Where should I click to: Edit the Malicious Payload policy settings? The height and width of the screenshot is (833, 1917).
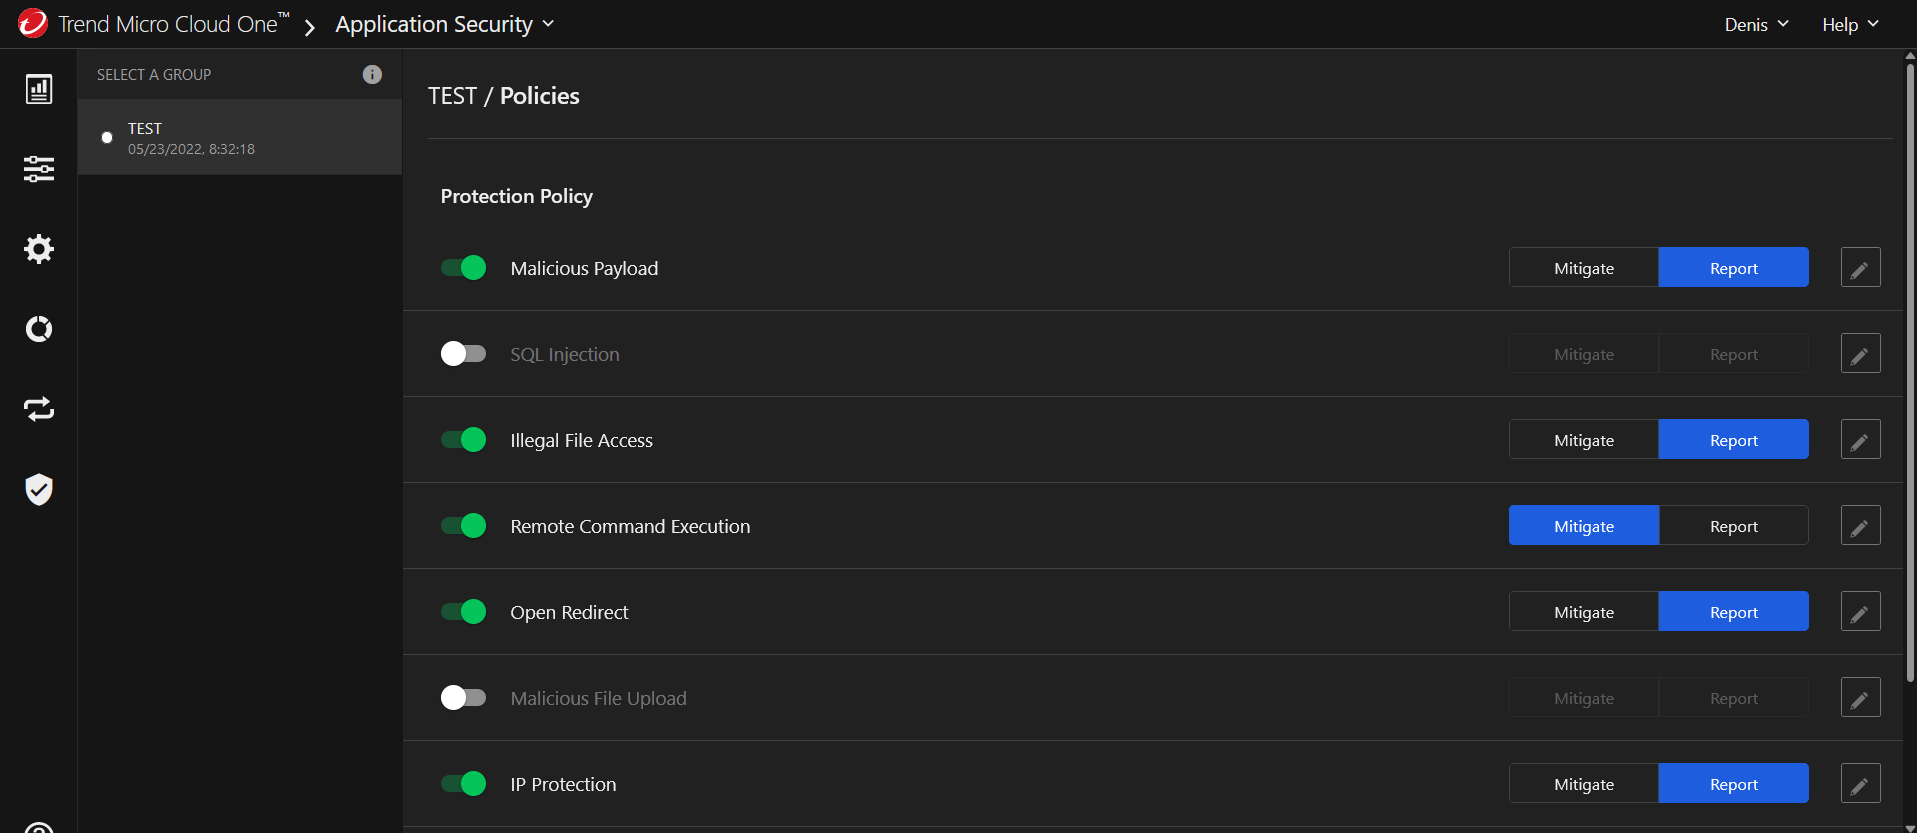[1860, 268]
